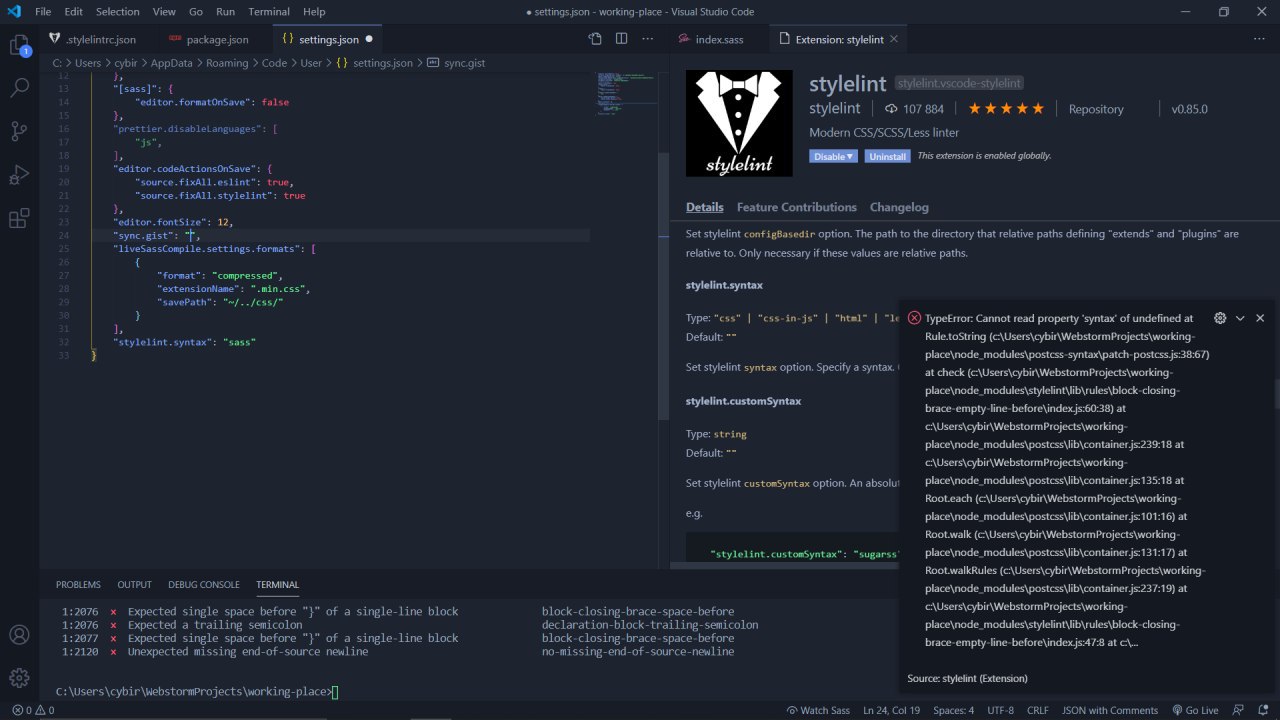Screen dimensions: 1280x720
Task: Click the install count download icon
Action: (x=890, y=109)
